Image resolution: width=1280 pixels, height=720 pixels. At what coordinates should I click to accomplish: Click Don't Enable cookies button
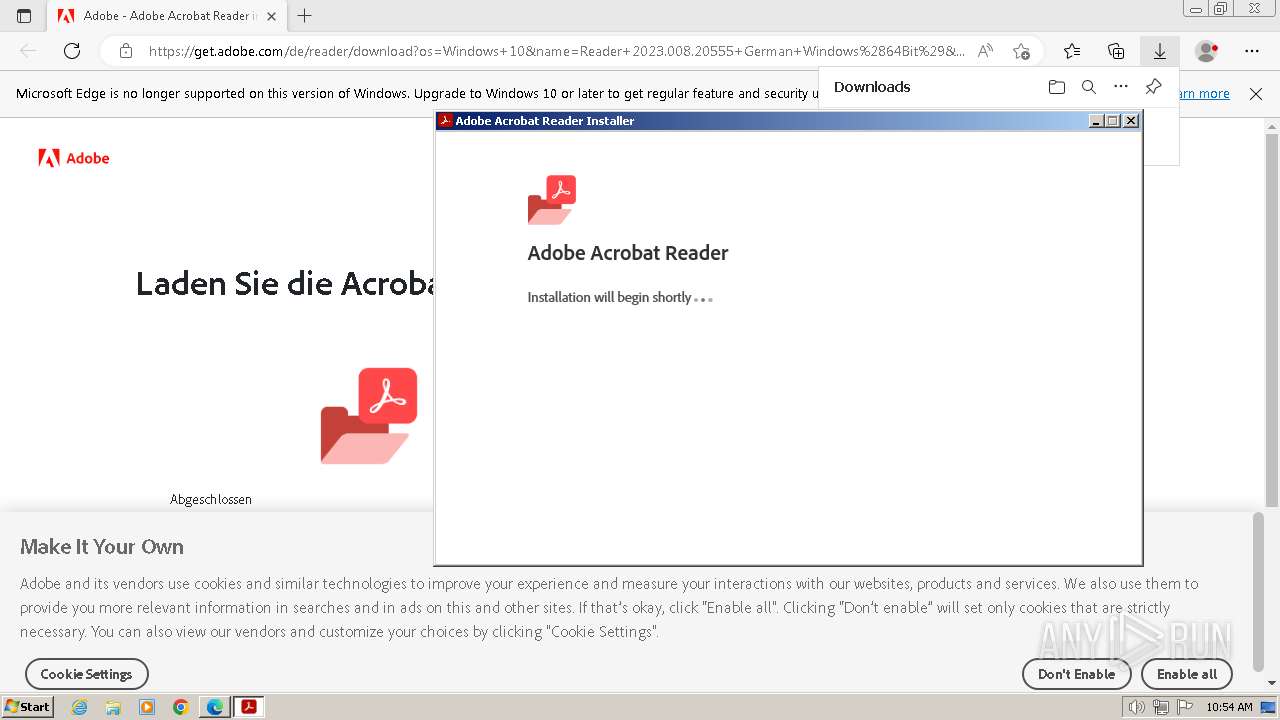[1076, 674]
